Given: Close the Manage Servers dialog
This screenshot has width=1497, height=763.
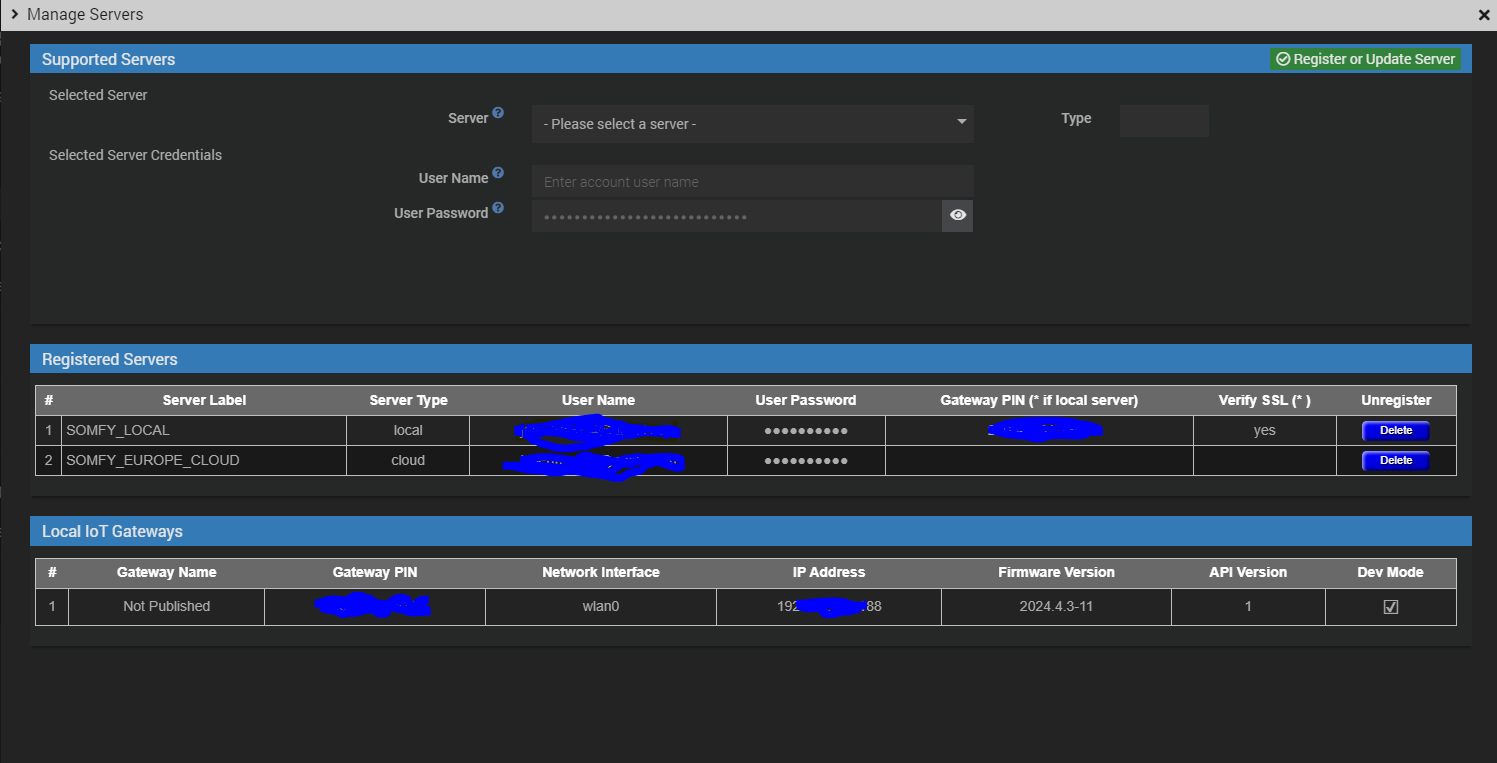Looking at the screenshot, I should tap(1484, 15).
